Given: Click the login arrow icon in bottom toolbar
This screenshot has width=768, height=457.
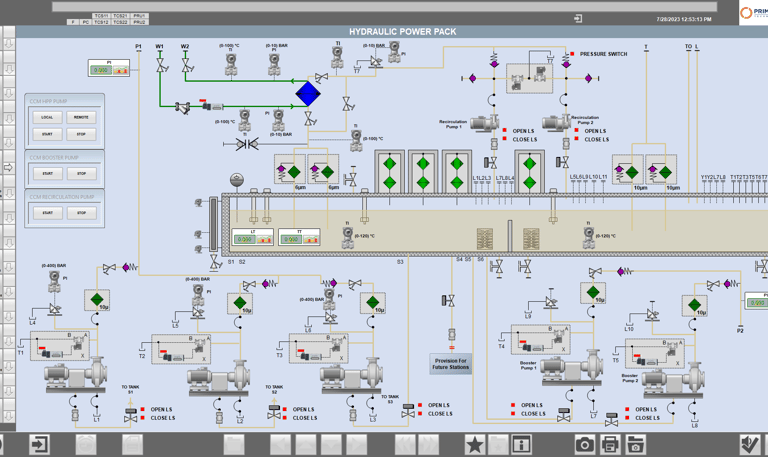Looking at the screenshot, I should (x=39, y=445).
